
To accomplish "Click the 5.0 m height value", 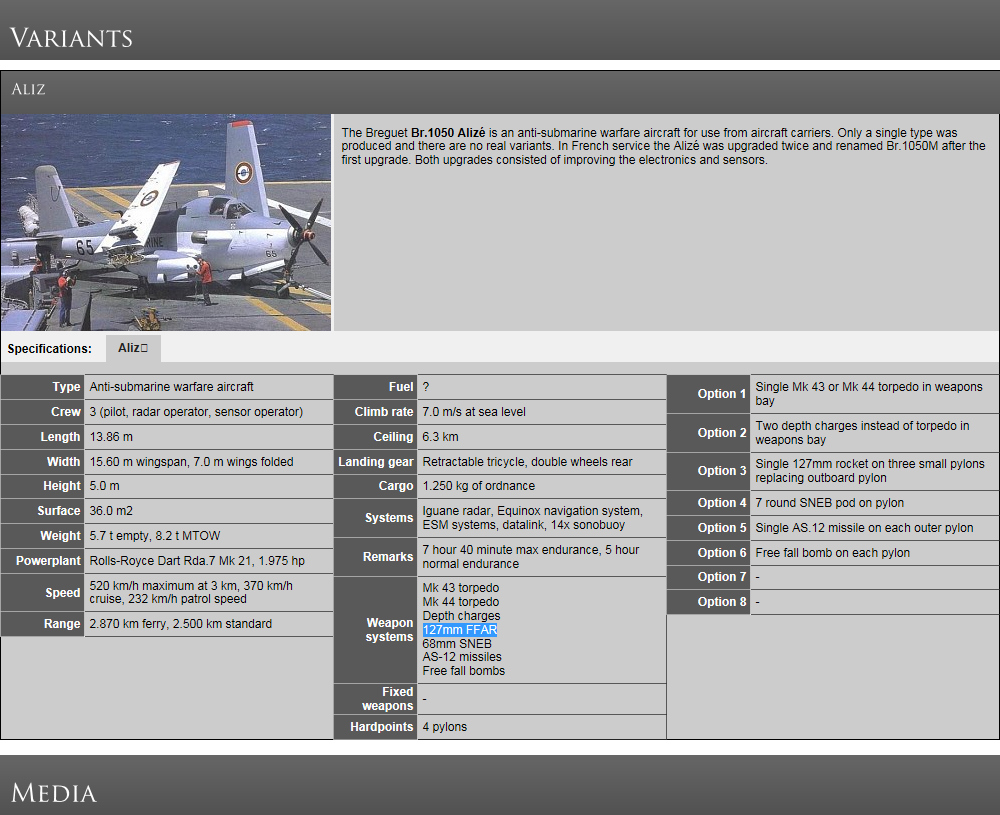I will click(105, 486).
